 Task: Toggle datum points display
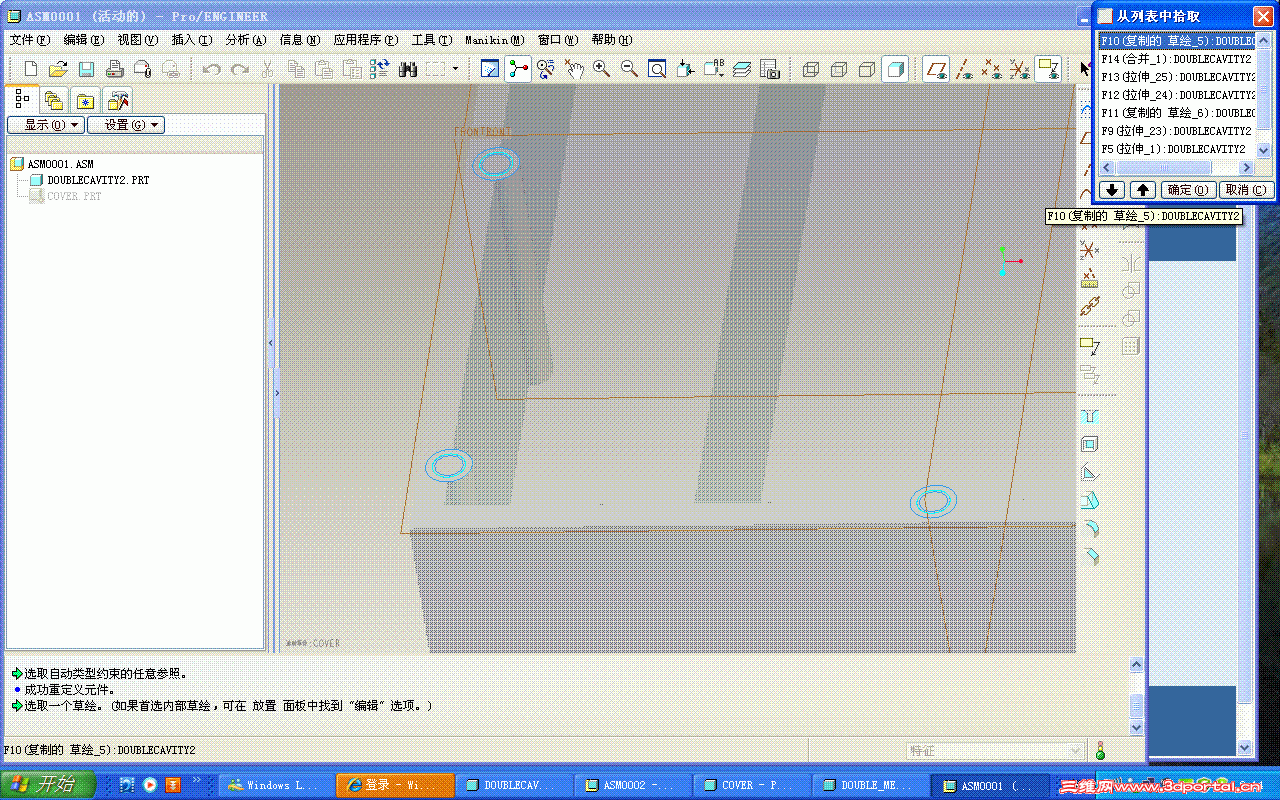click(992, 69)
